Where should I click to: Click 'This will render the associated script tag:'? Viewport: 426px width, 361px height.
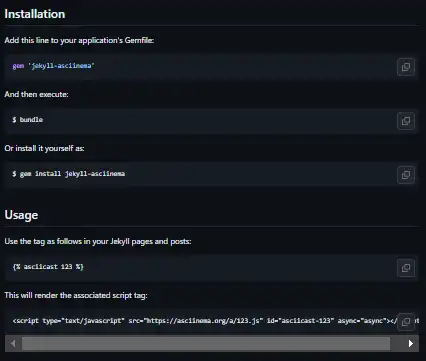[x=76, y=295]
